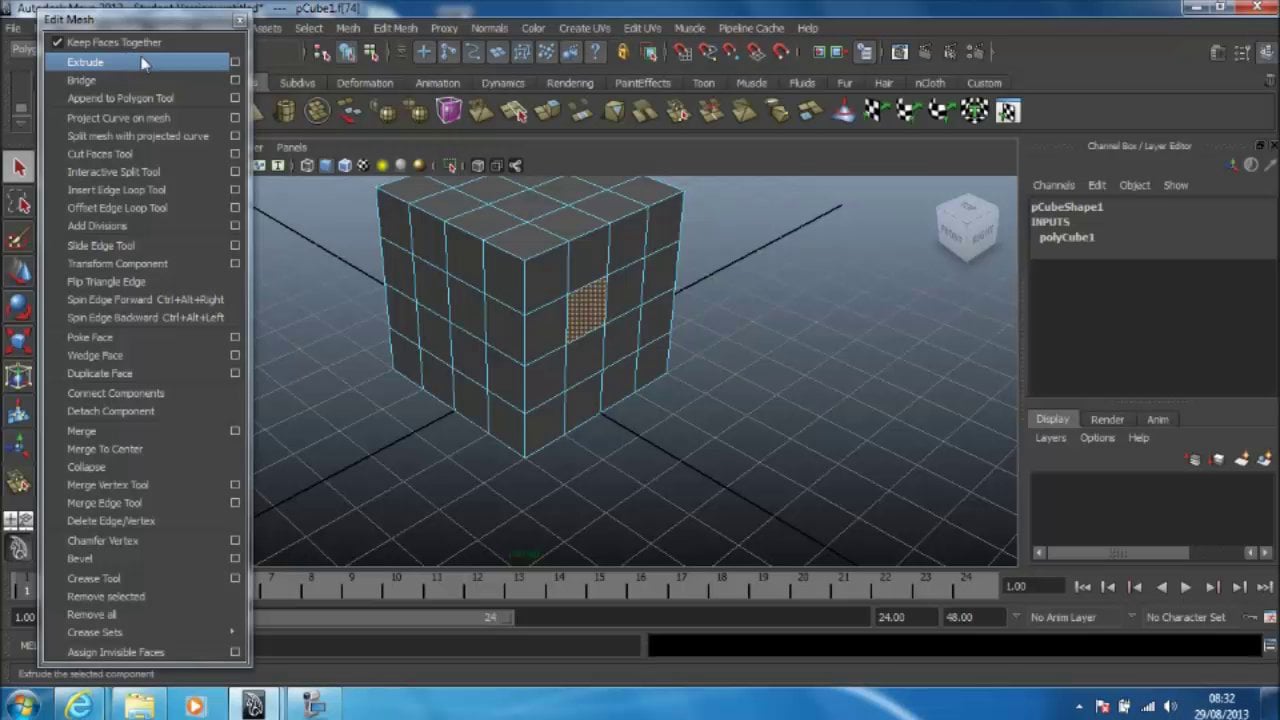Screen dimensions: 1280x720
Task: Open the Windows Start button
Action: [24, 705]
